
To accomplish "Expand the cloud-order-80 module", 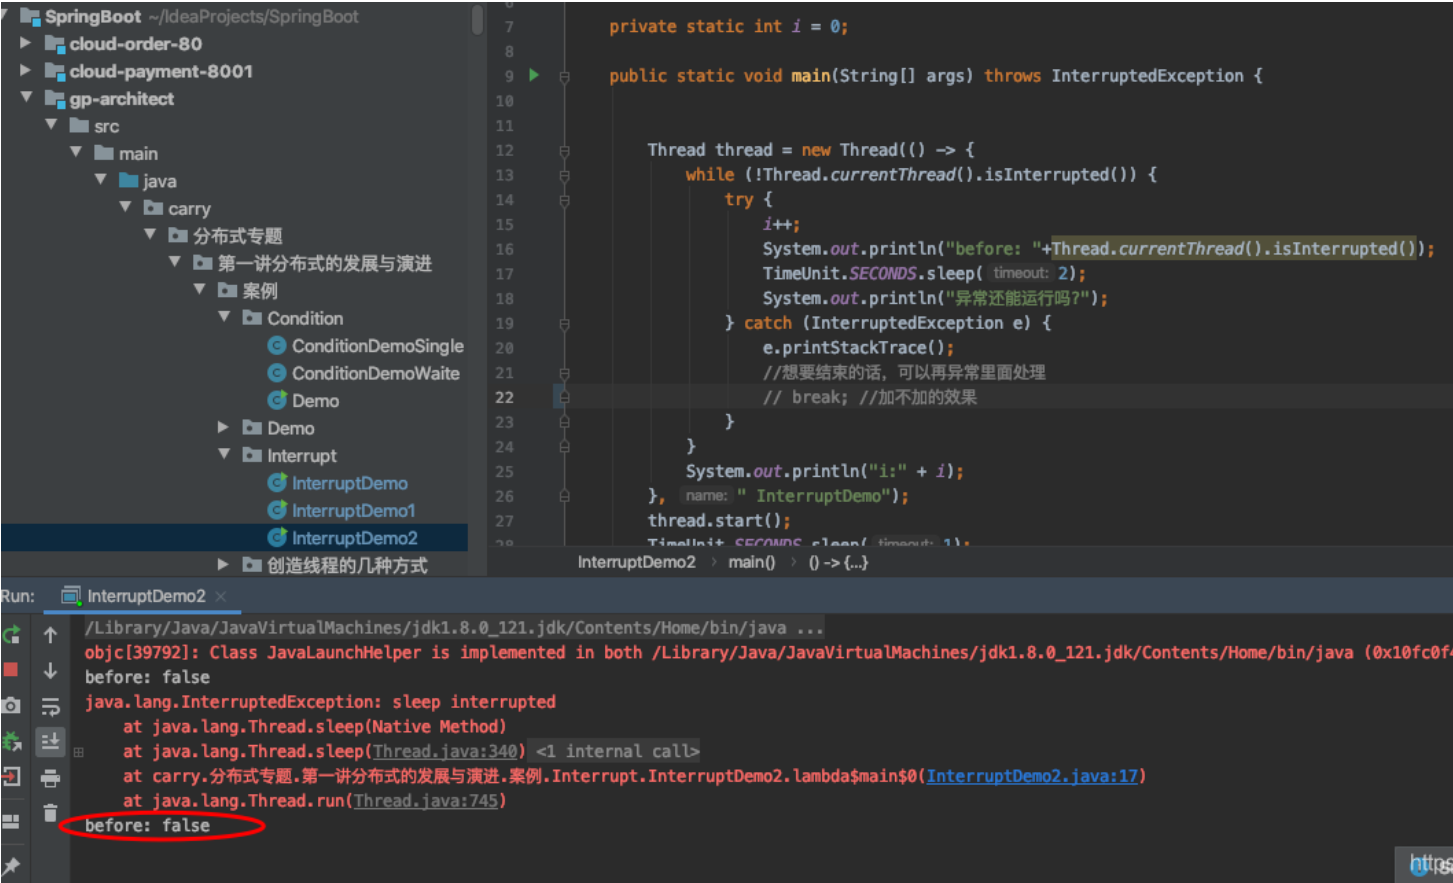I will 26,43.
